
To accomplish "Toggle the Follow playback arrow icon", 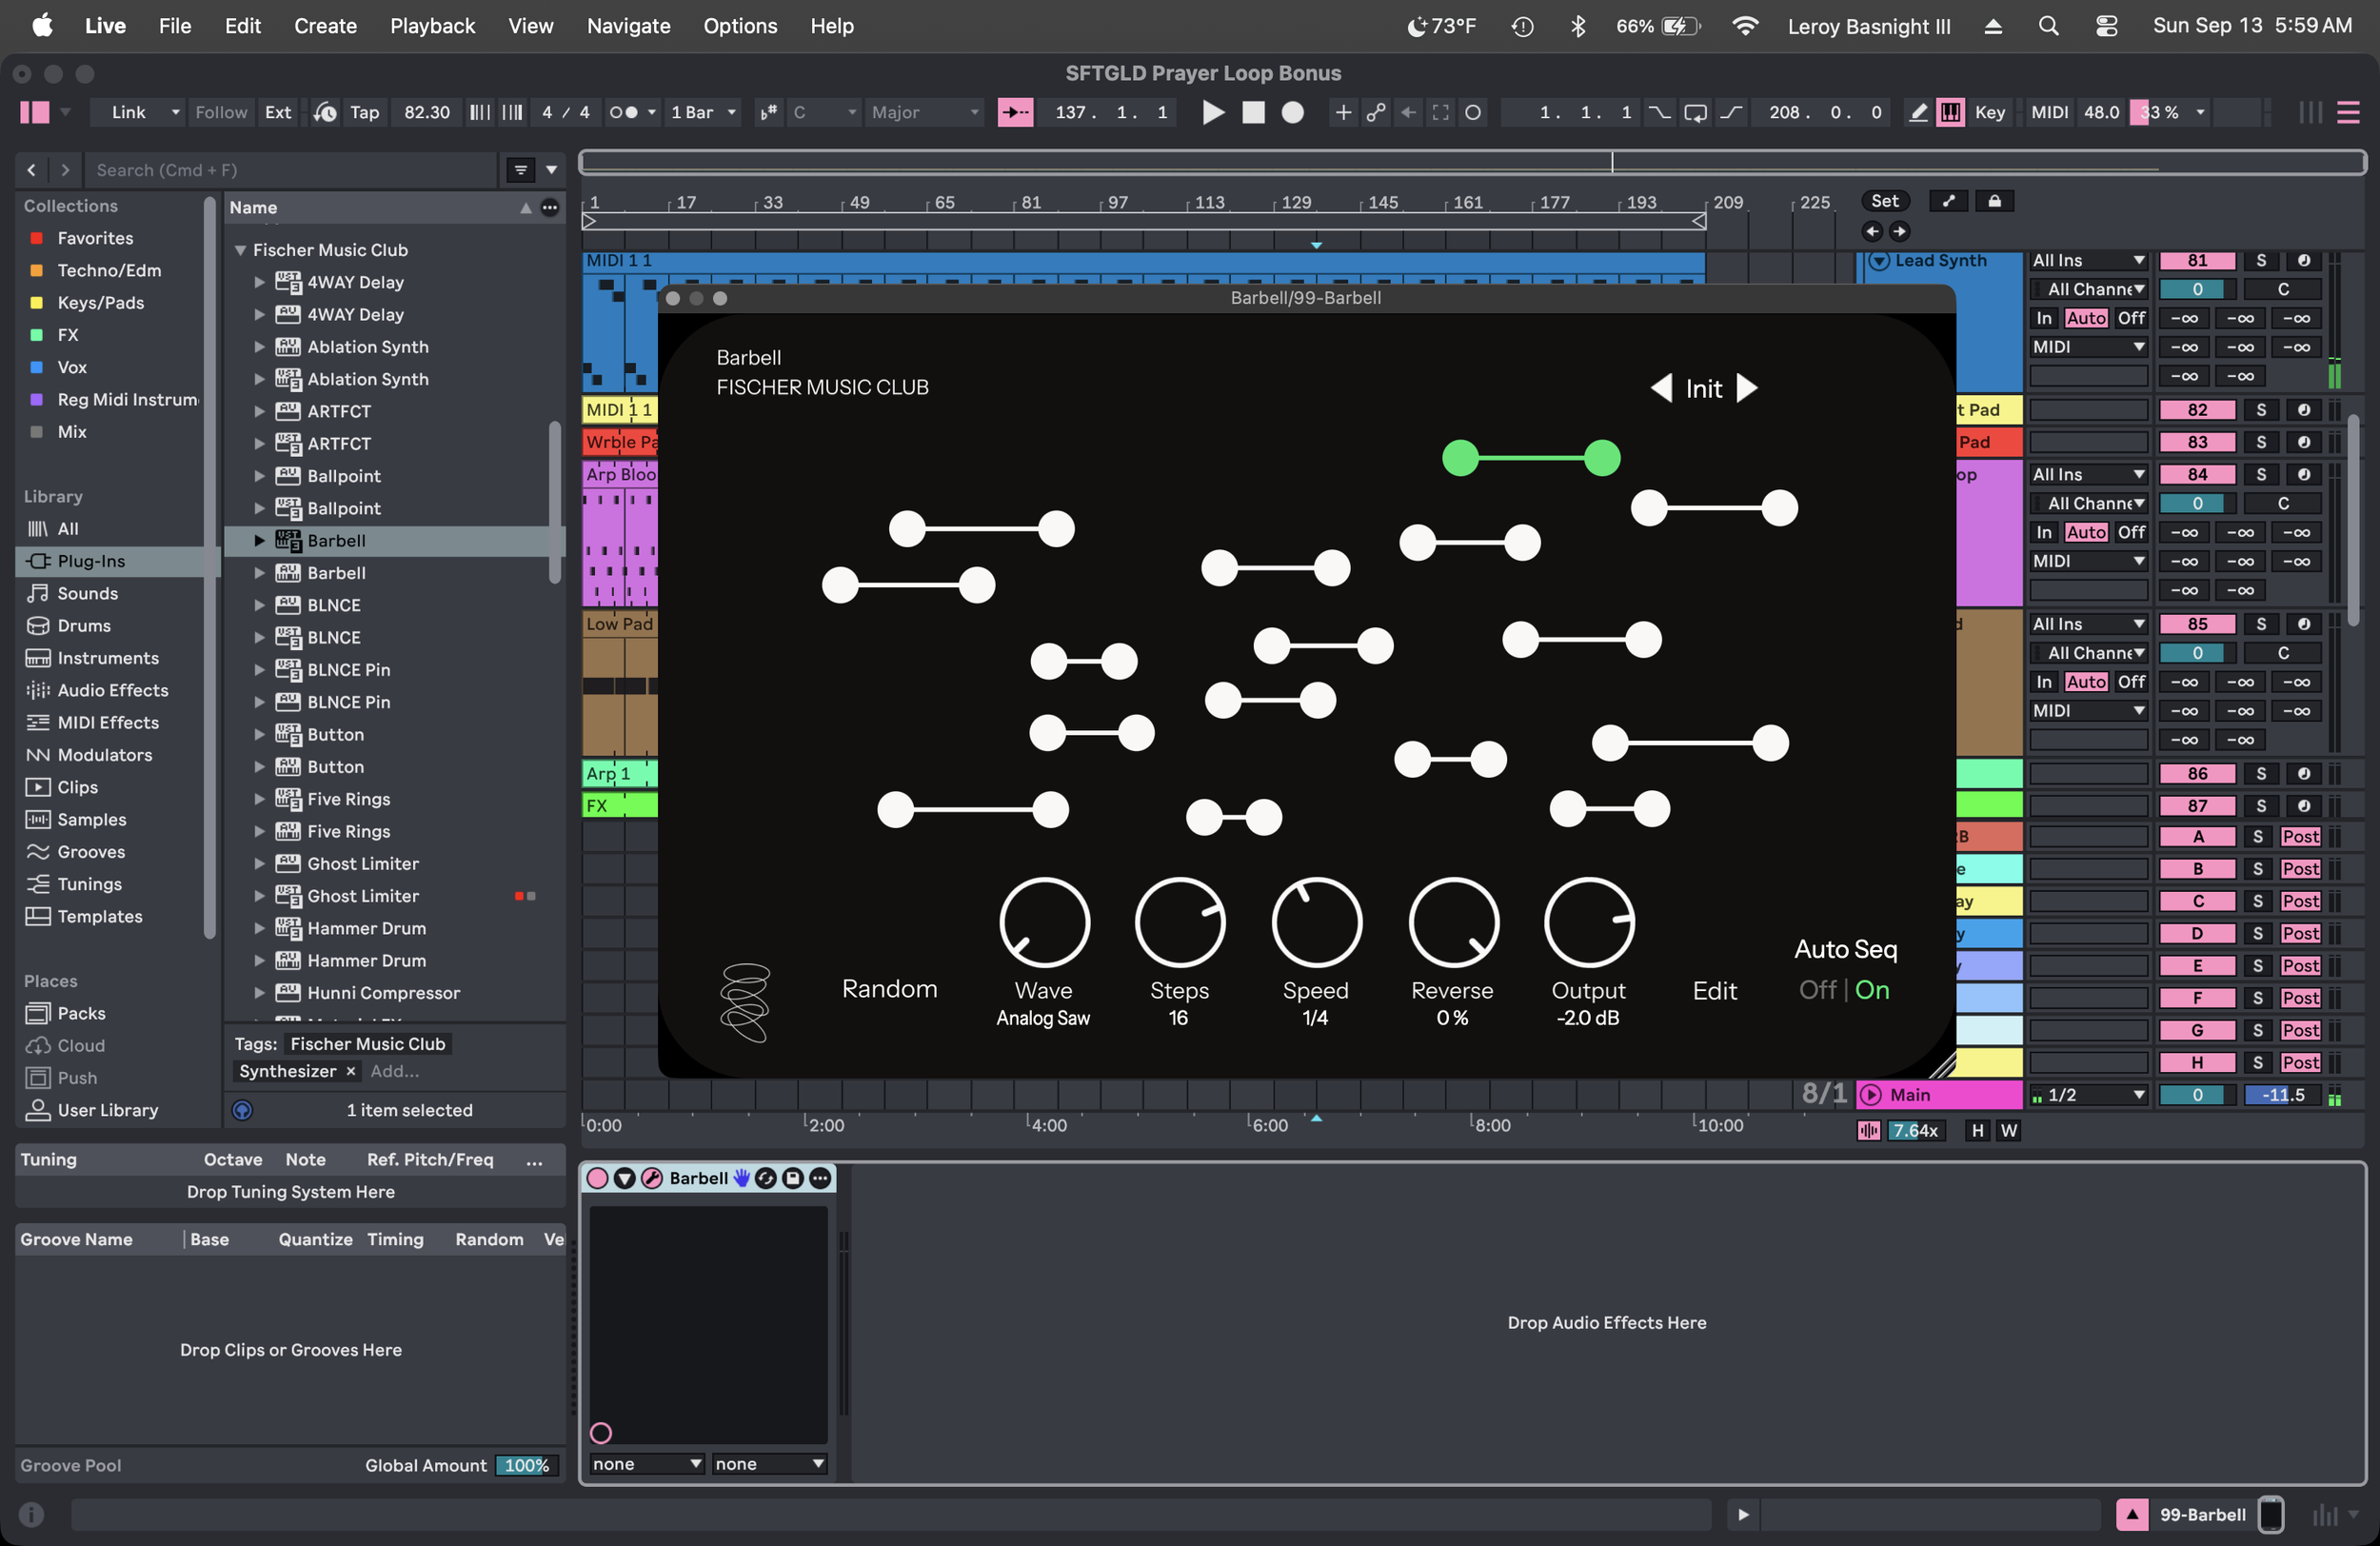I will (1015, 113).
